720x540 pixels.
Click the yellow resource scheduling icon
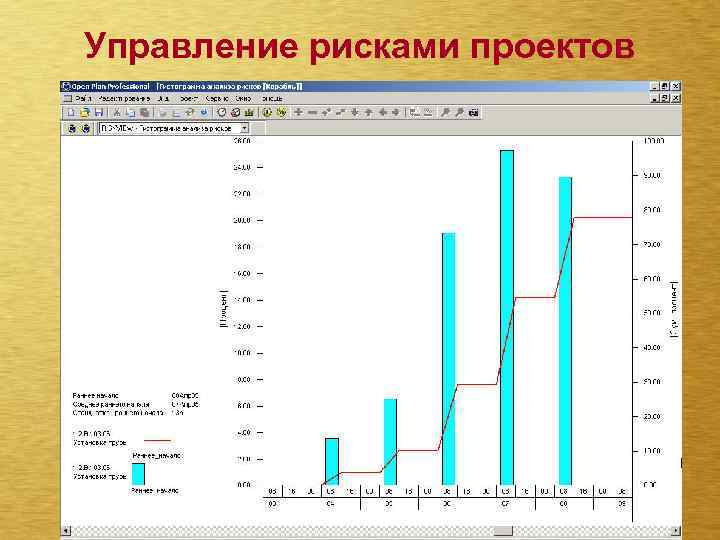(249, 112)
